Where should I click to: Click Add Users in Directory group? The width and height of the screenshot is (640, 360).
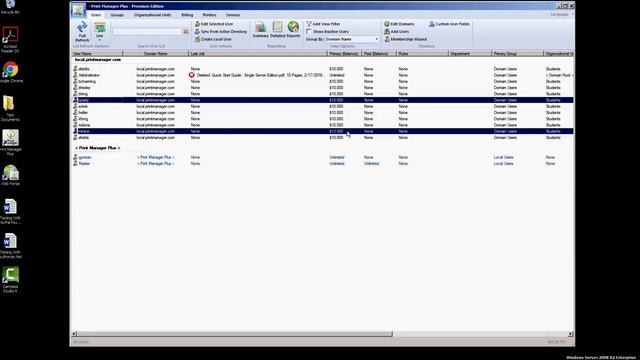pos(396,31)
